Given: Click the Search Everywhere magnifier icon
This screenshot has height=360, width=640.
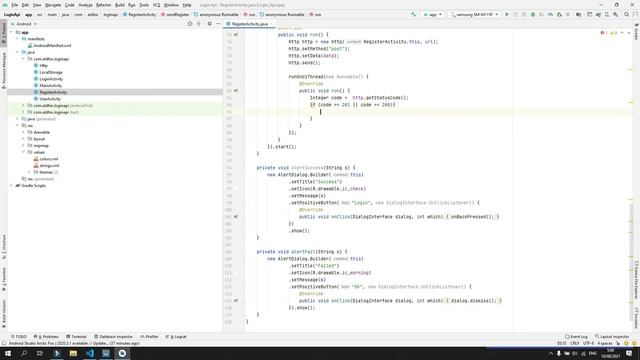Looking at the screenshot, I should coord(627,14).
